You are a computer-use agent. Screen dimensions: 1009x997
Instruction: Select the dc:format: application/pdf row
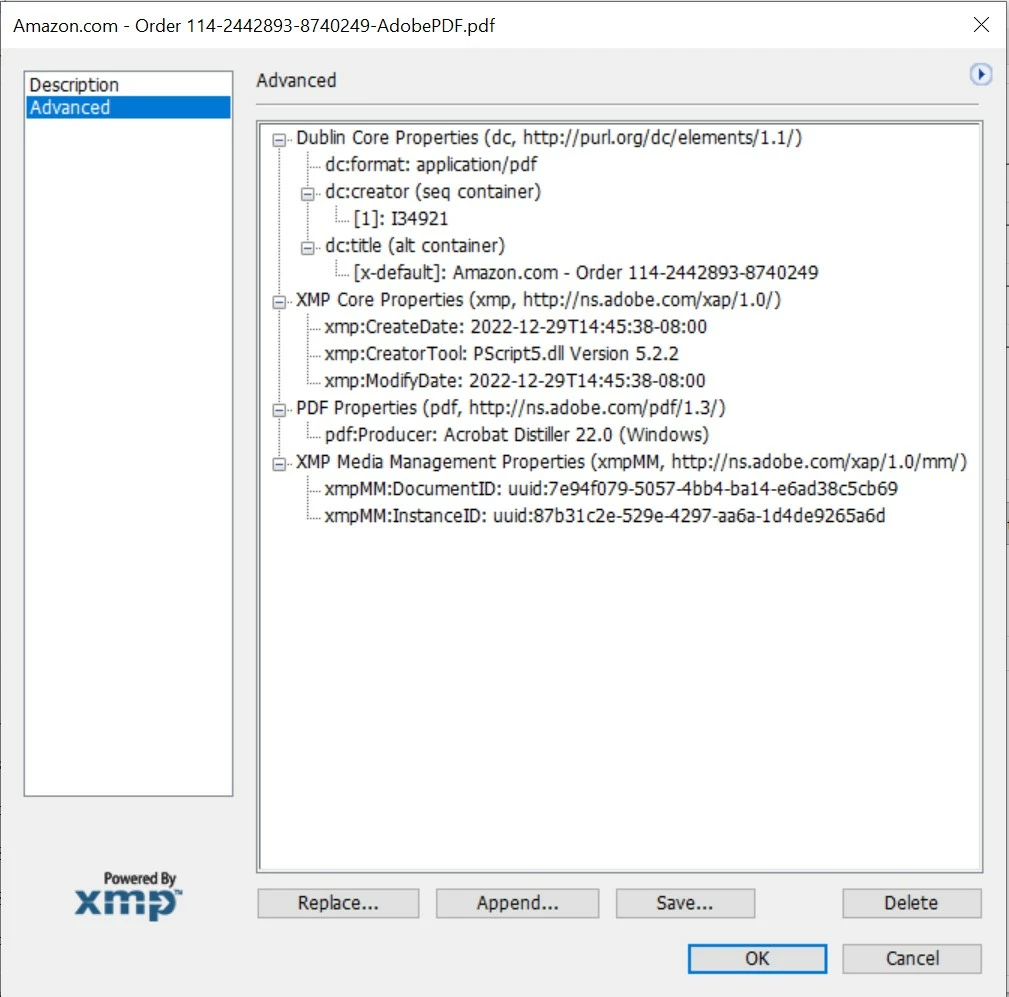[430, 165]
